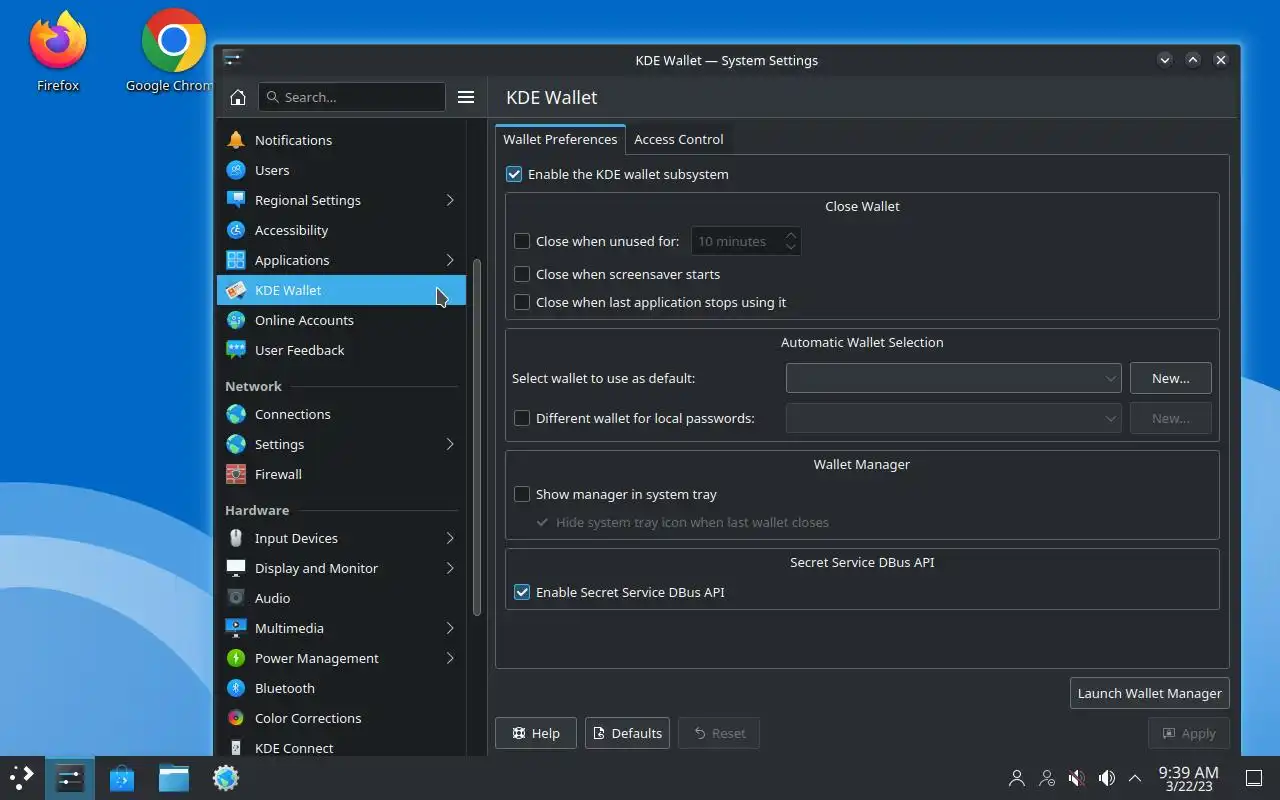Viewport: 1280px width, 800px height.
Task: Expand Input Devices submenu arrow
Action: pyautogui.click(x=450, y=538)
